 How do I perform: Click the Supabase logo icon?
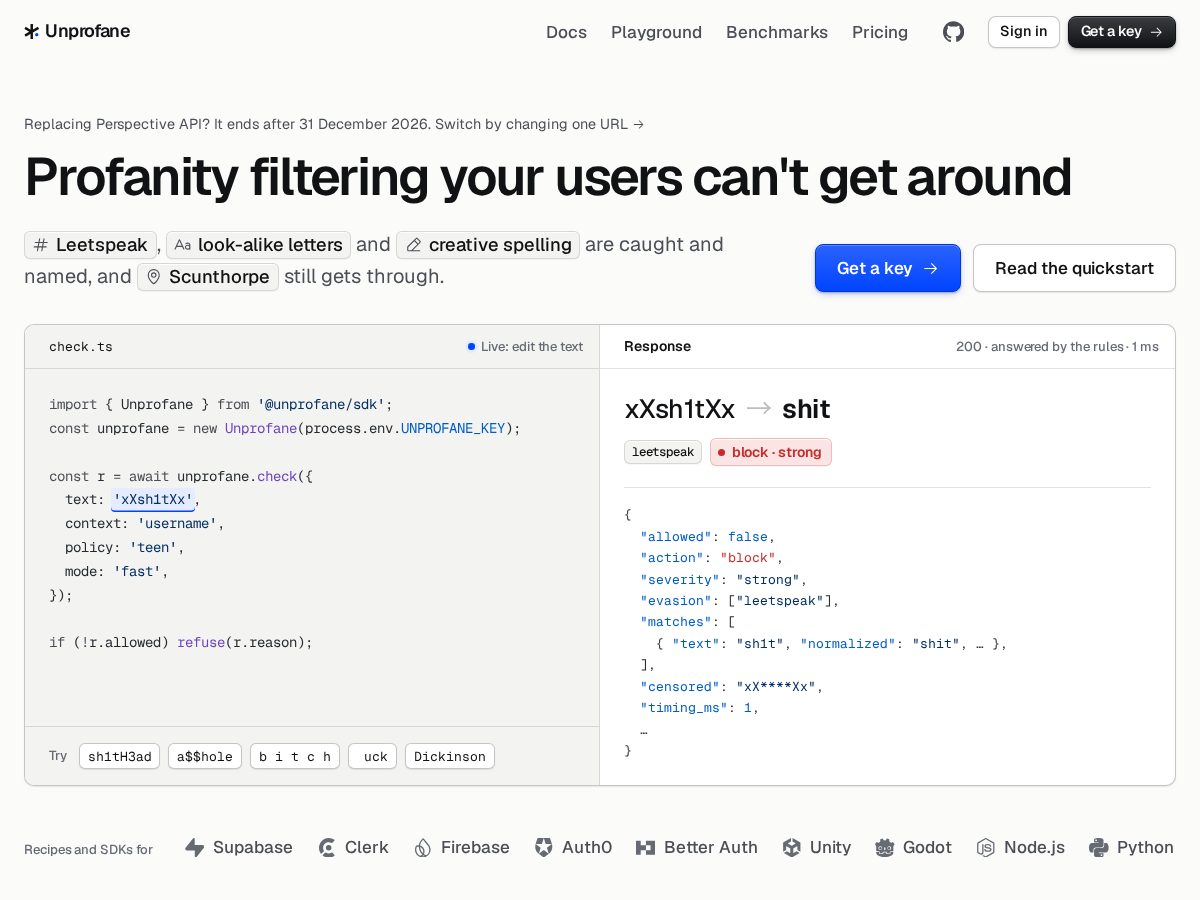coord(195,847)
